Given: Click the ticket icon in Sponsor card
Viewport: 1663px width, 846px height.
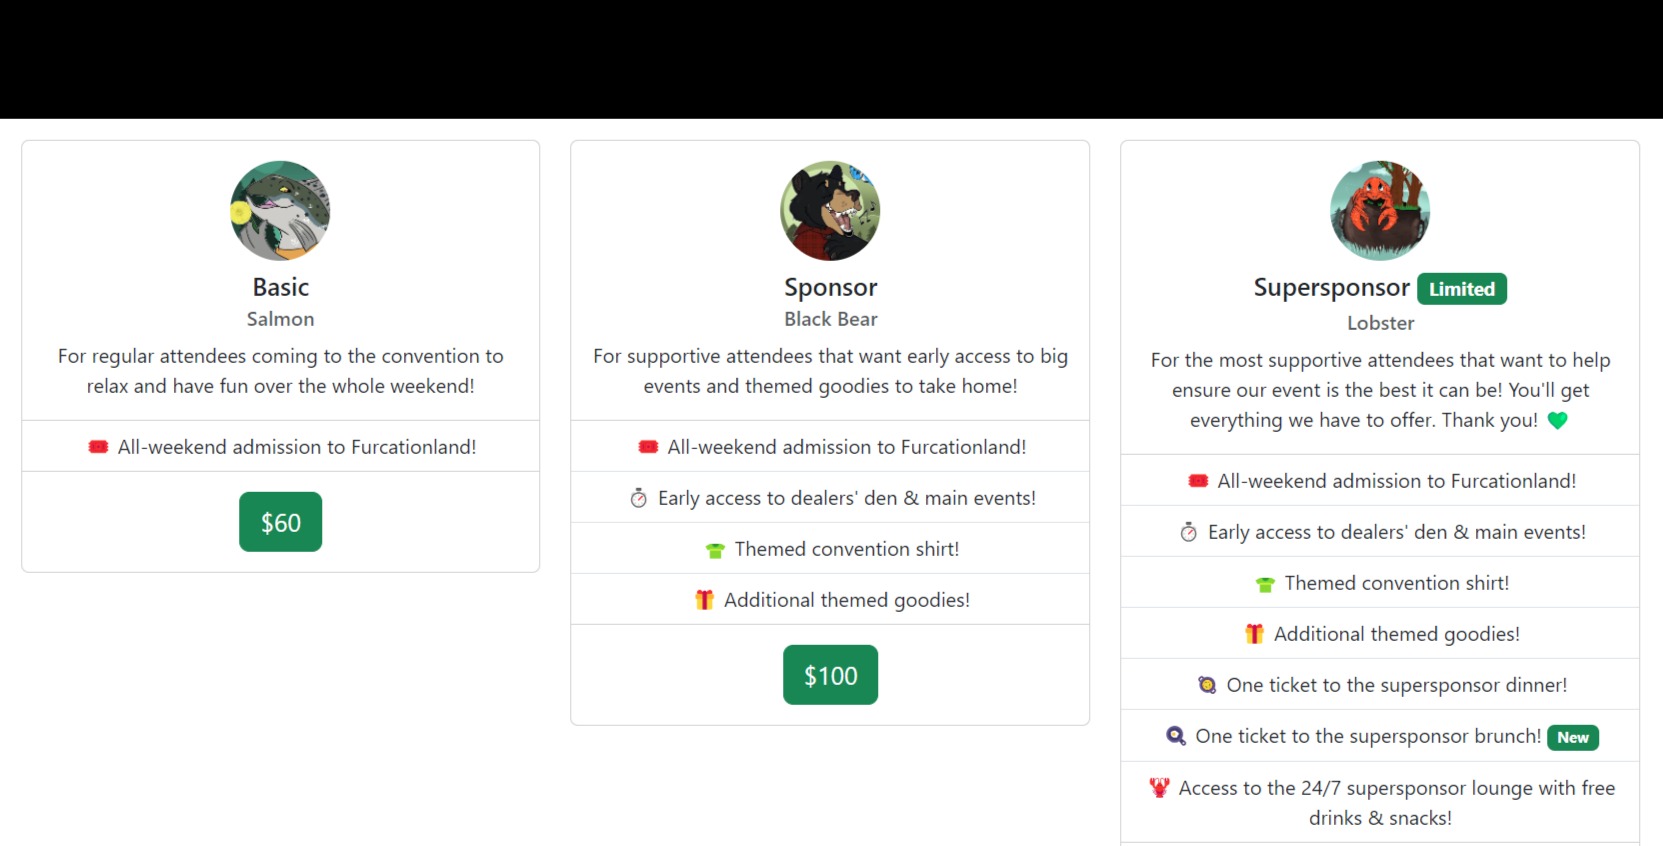Looking at the screenshot, I should [648, 447].
